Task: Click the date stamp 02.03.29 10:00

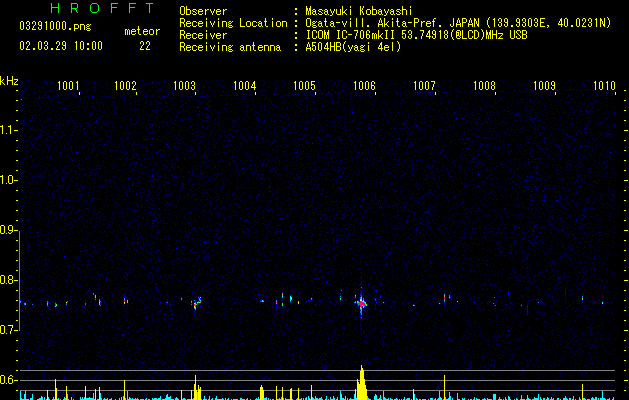Action: point(61,46)
